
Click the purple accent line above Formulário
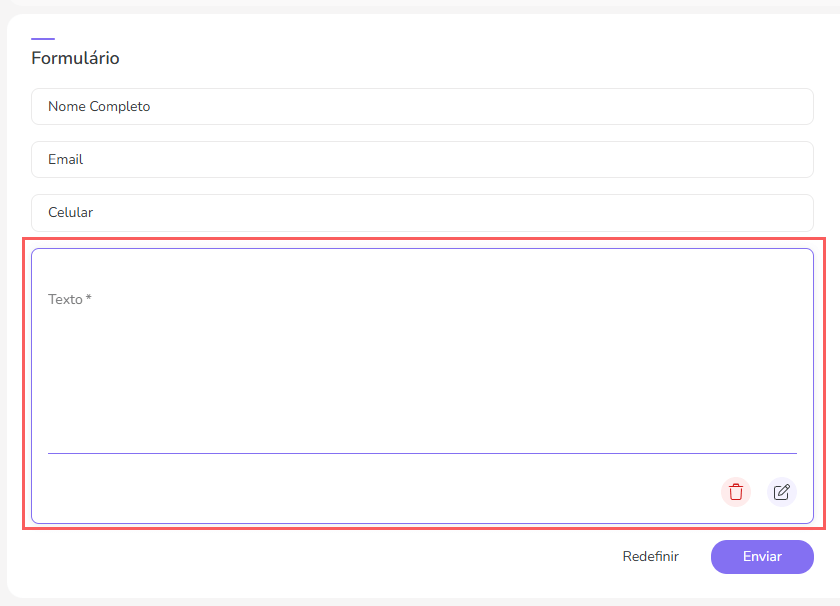point(43,39)
